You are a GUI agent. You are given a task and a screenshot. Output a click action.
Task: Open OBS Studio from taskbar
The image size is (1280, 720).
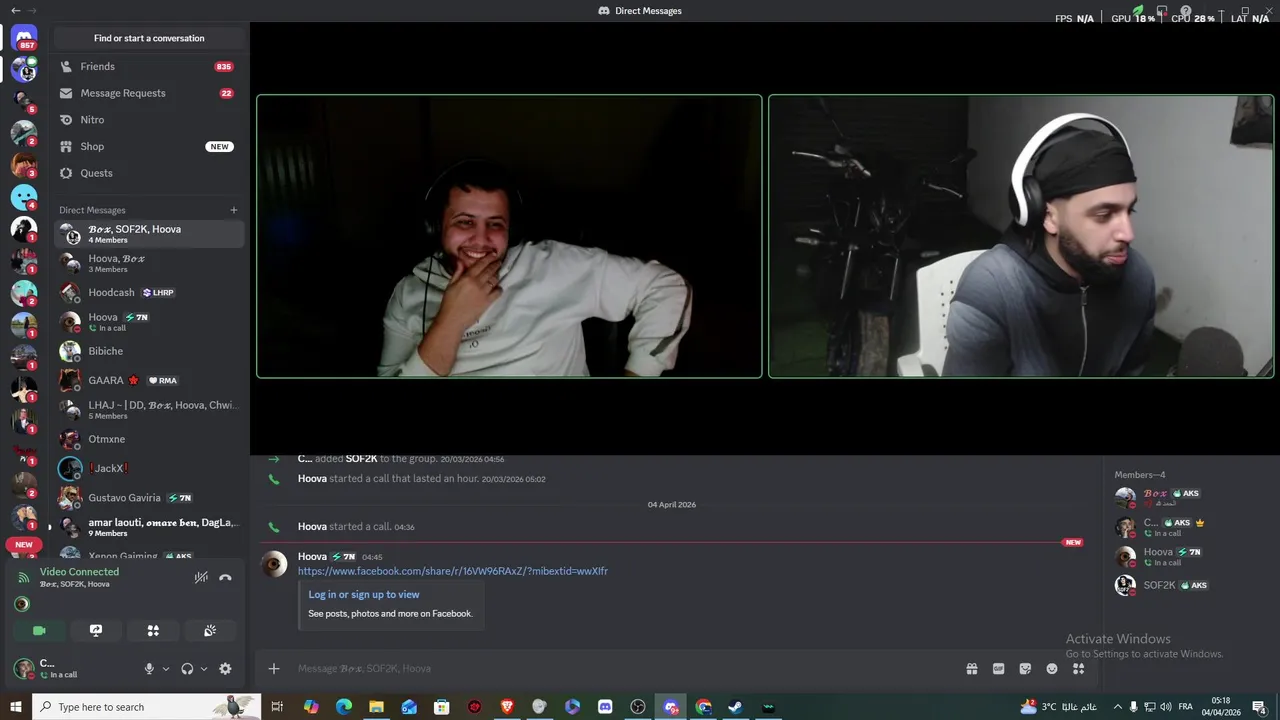(x=638, y=707)
